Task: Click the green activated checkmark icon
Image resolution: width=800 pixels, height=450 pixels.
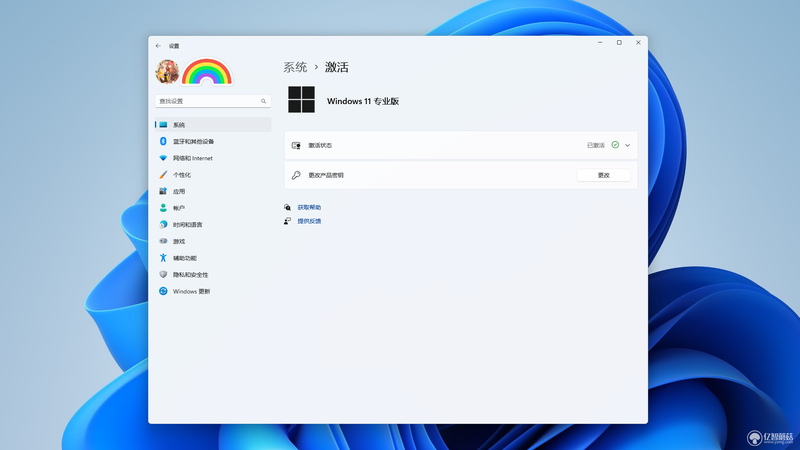Action: point(615,145)
